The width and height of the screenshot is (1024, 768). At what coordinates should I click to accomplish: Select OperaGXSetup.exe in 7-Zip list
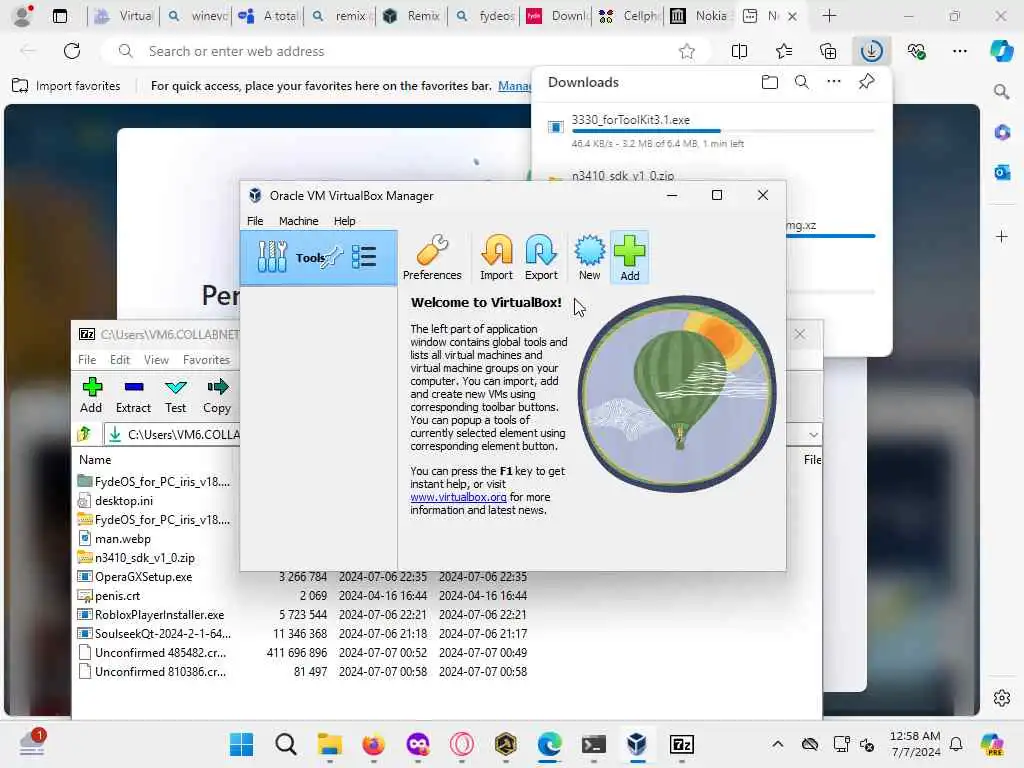click(x=144, y=577)
